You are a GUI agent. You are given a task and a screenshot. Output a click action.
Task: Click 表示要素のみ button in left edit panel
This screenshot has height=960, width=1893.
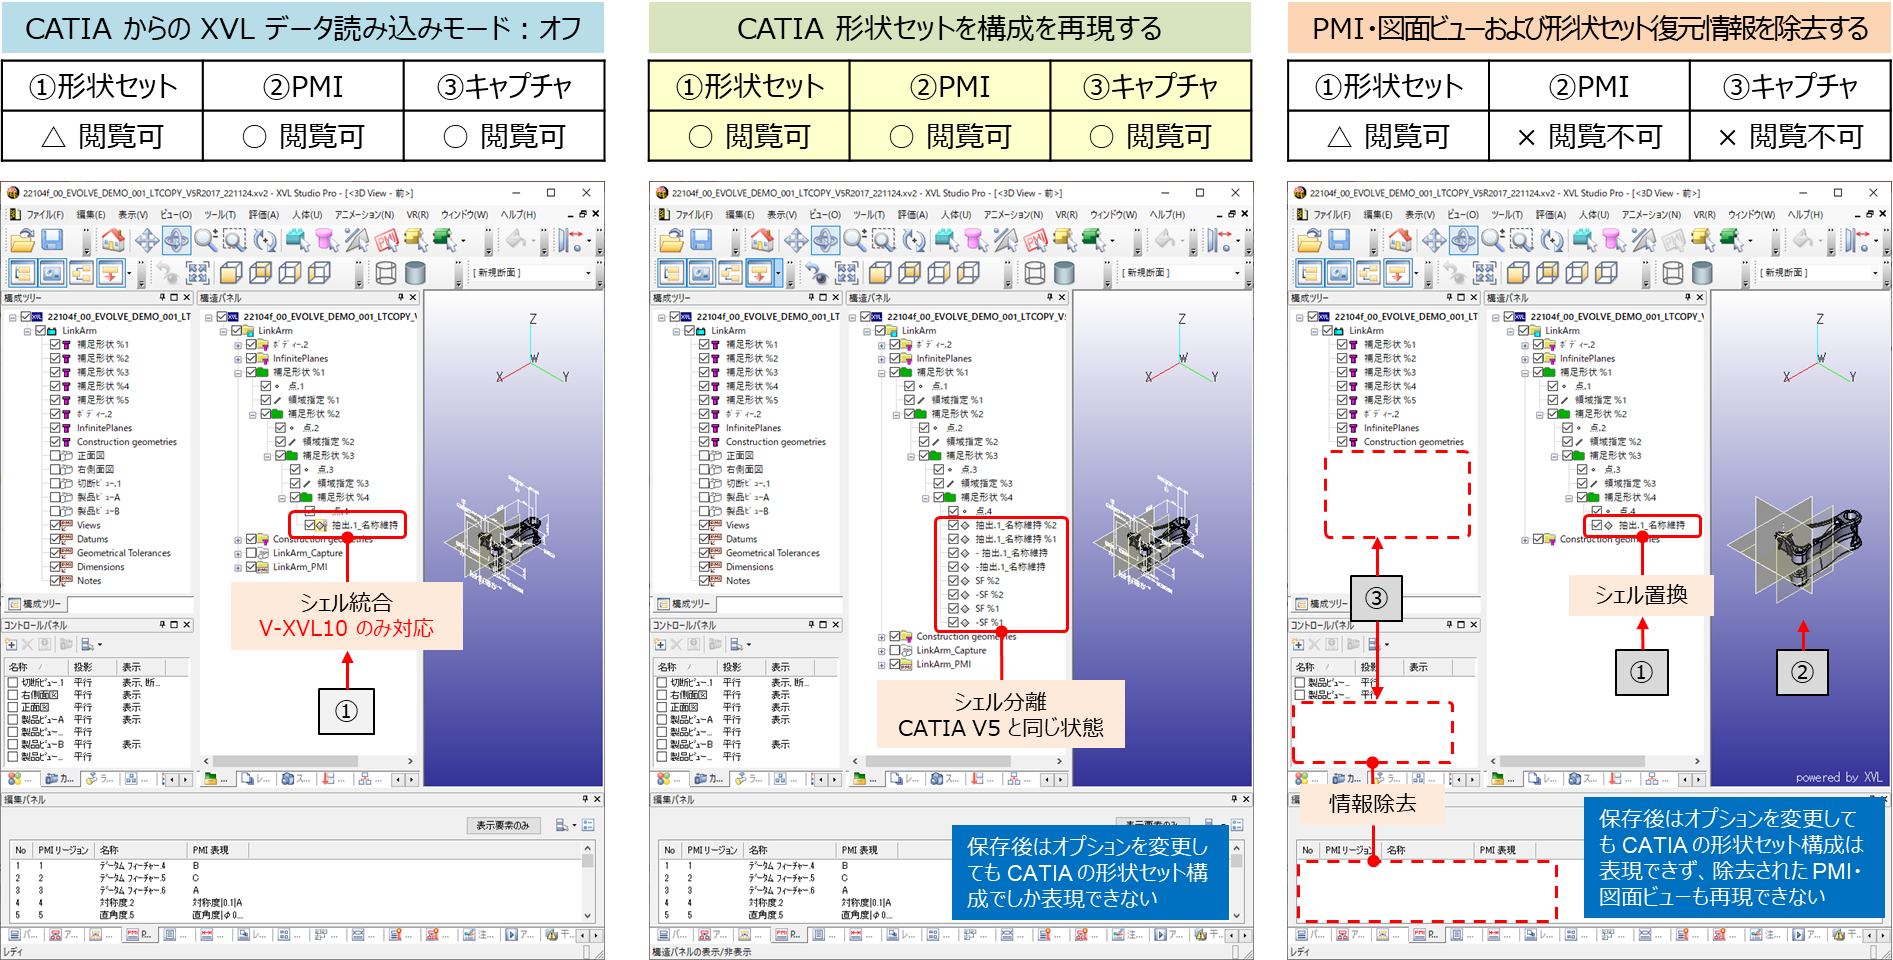click(503, 826)
